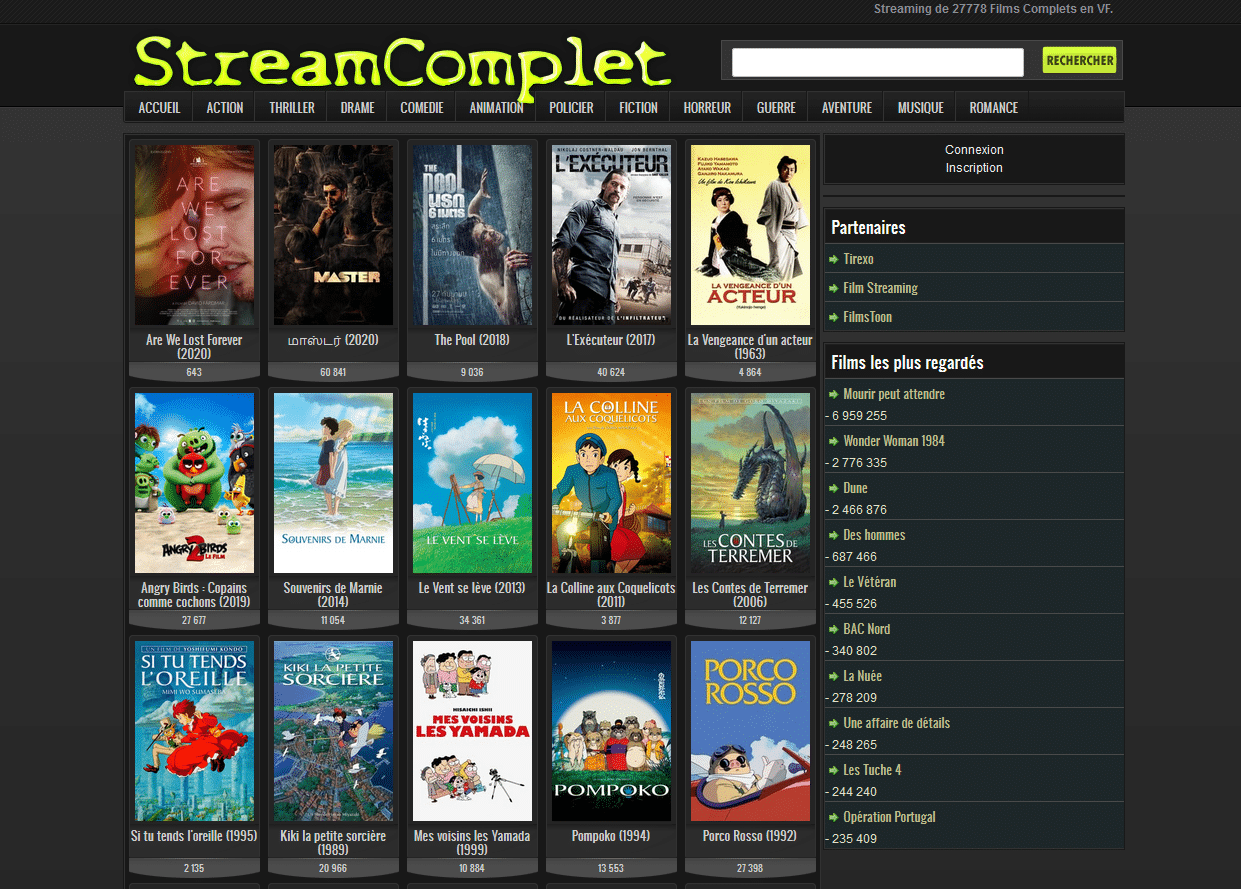Open Le Vent se lève poster
The width and height of the screenshot is (1241, 889).
tap(472, 483)
